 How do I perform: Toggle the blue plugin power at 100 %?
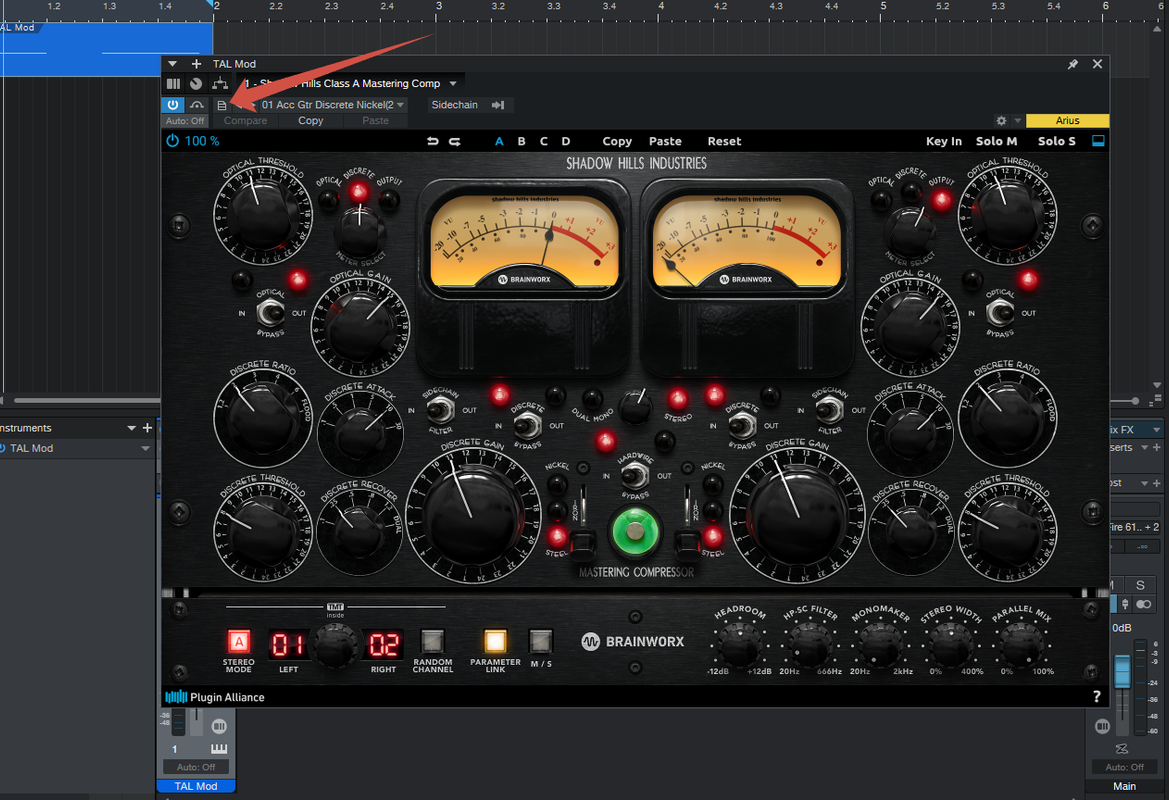click(x=172, y=140)
